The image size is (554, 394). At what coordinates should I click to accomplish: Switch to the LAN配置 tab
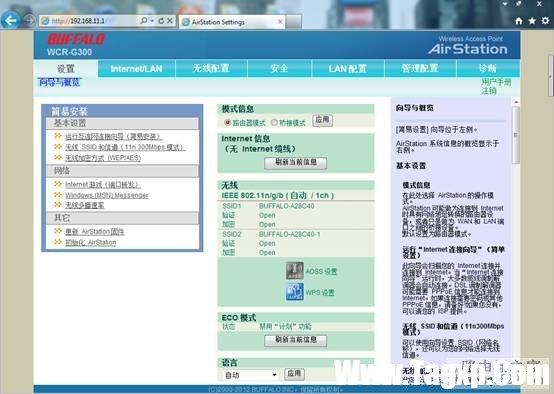point(348,69)
